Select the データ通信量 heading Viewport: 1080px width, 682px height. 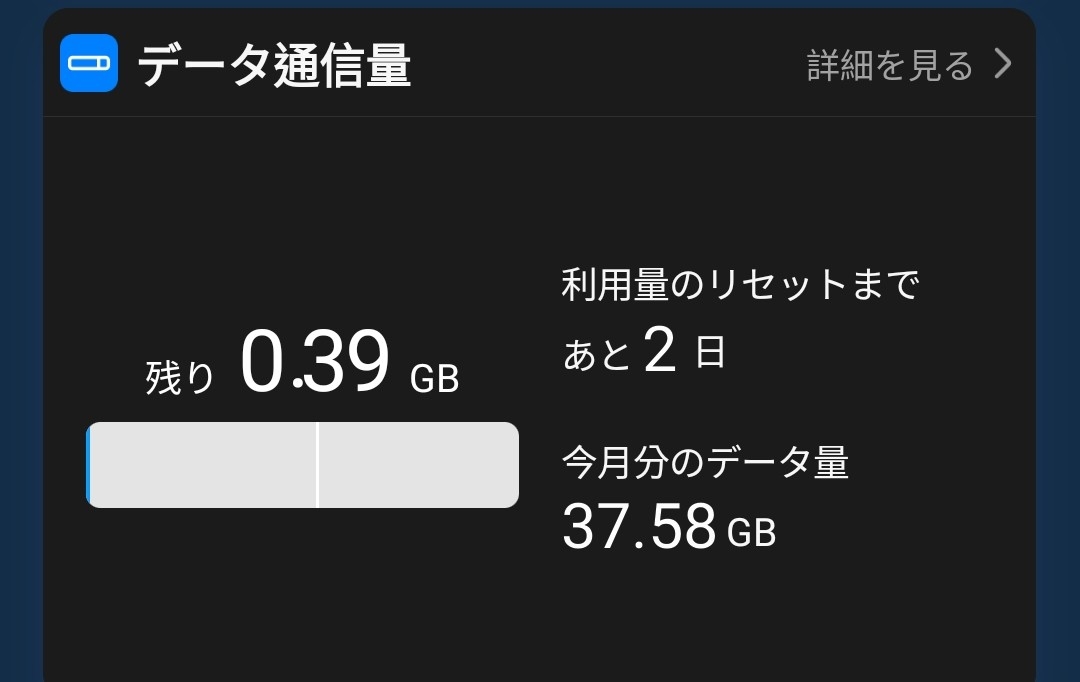pos(274,65)
